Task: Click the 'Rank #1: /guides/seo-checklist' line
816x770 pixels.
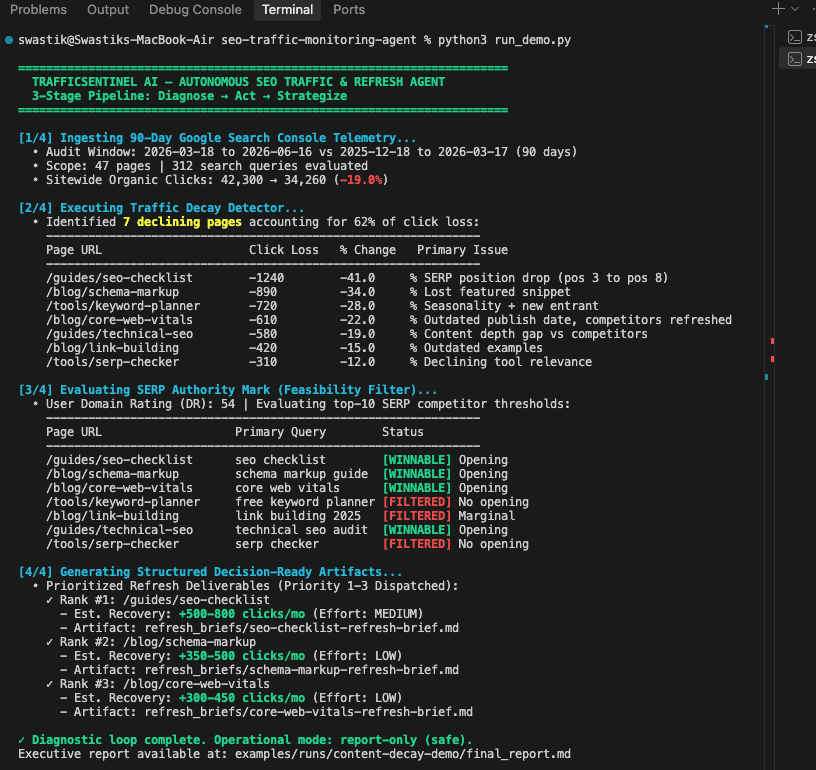Action: [164, 600]
